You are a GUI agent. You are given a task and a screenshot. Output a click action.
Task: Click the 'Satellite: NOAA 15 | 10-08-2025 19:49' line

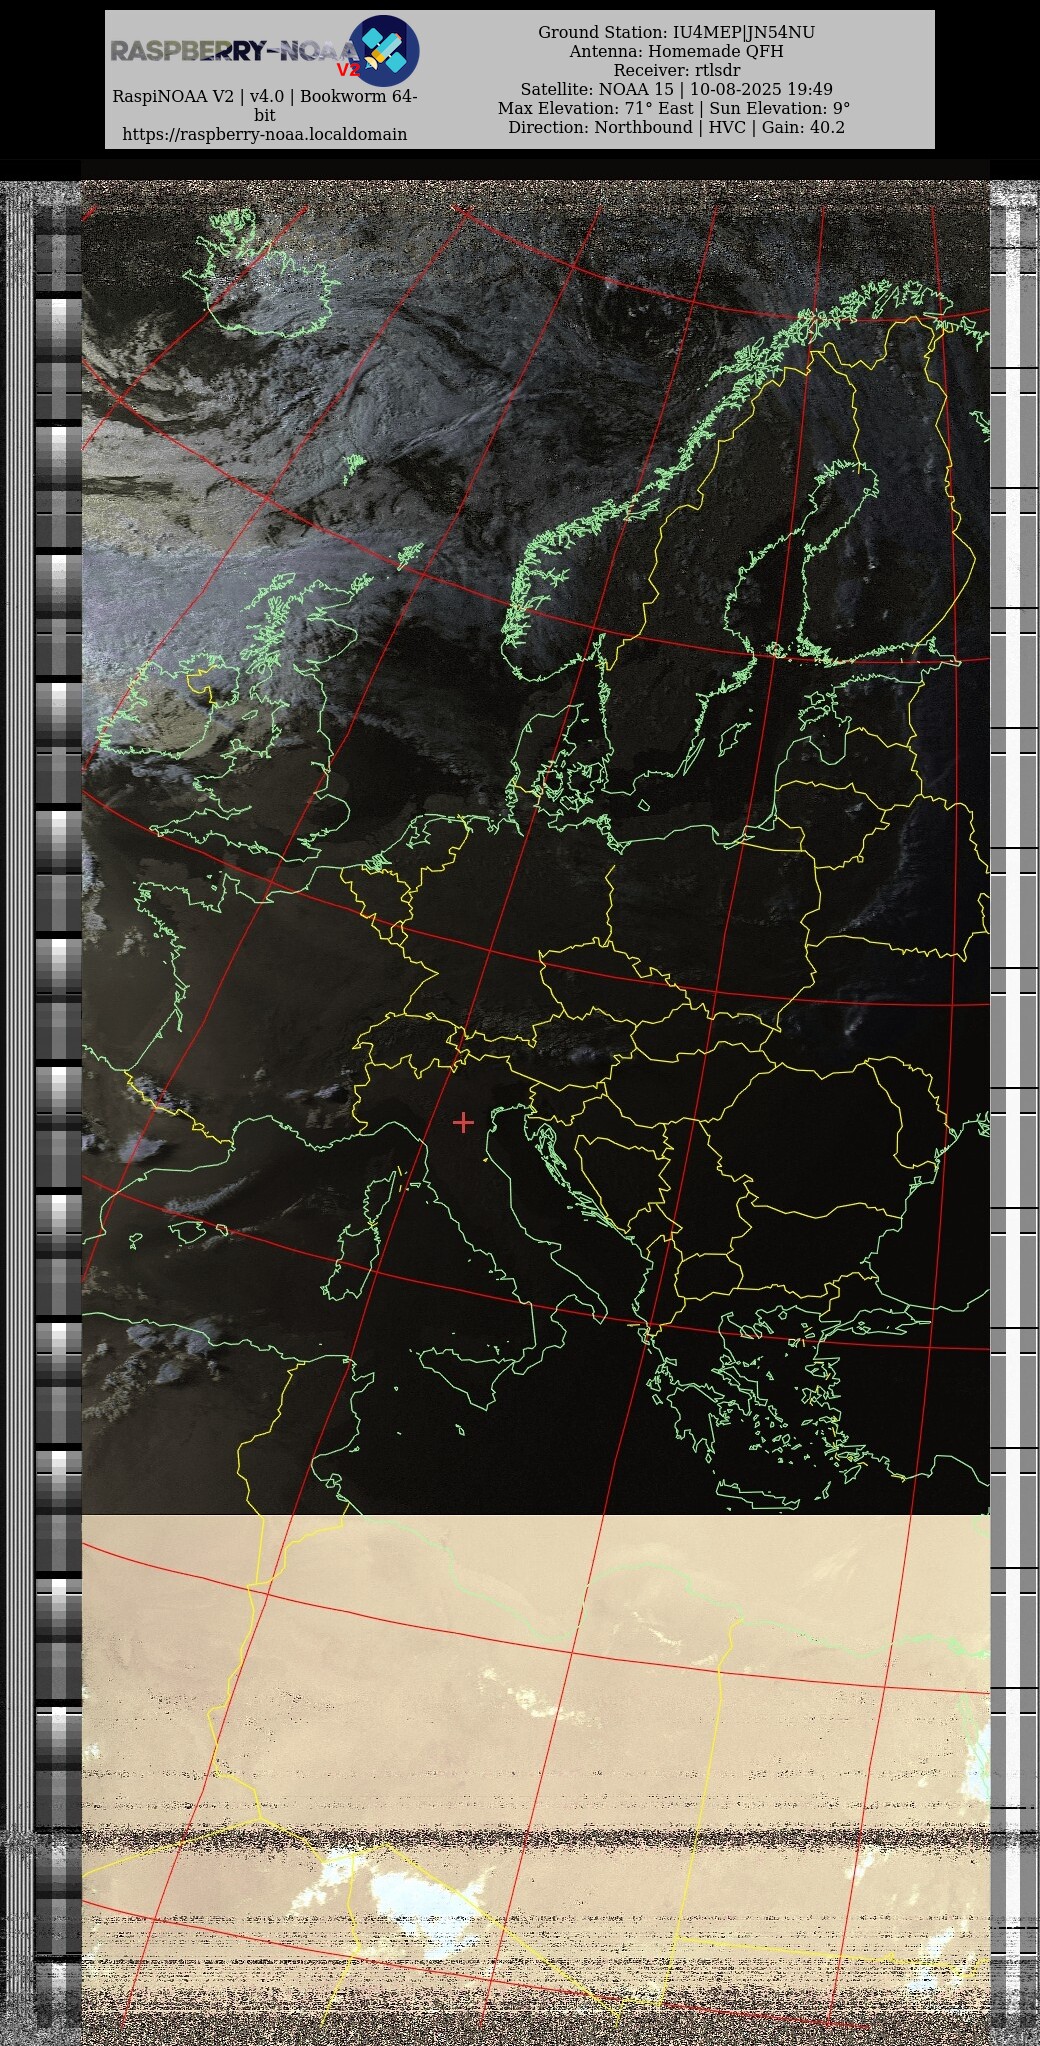pyautogui.click(x=676, y=89)
